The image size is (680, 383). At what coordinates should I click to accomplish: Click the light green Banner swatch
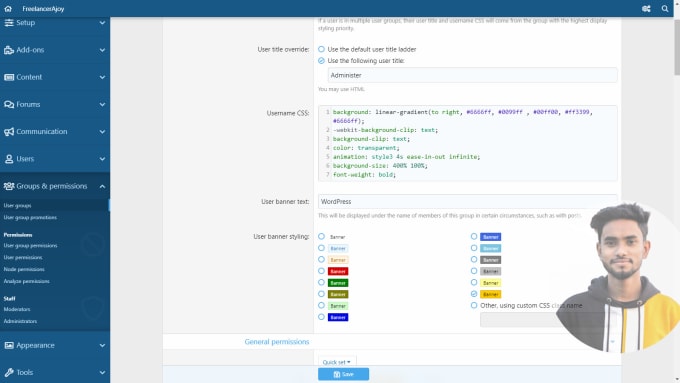click(x=338, y=306)
